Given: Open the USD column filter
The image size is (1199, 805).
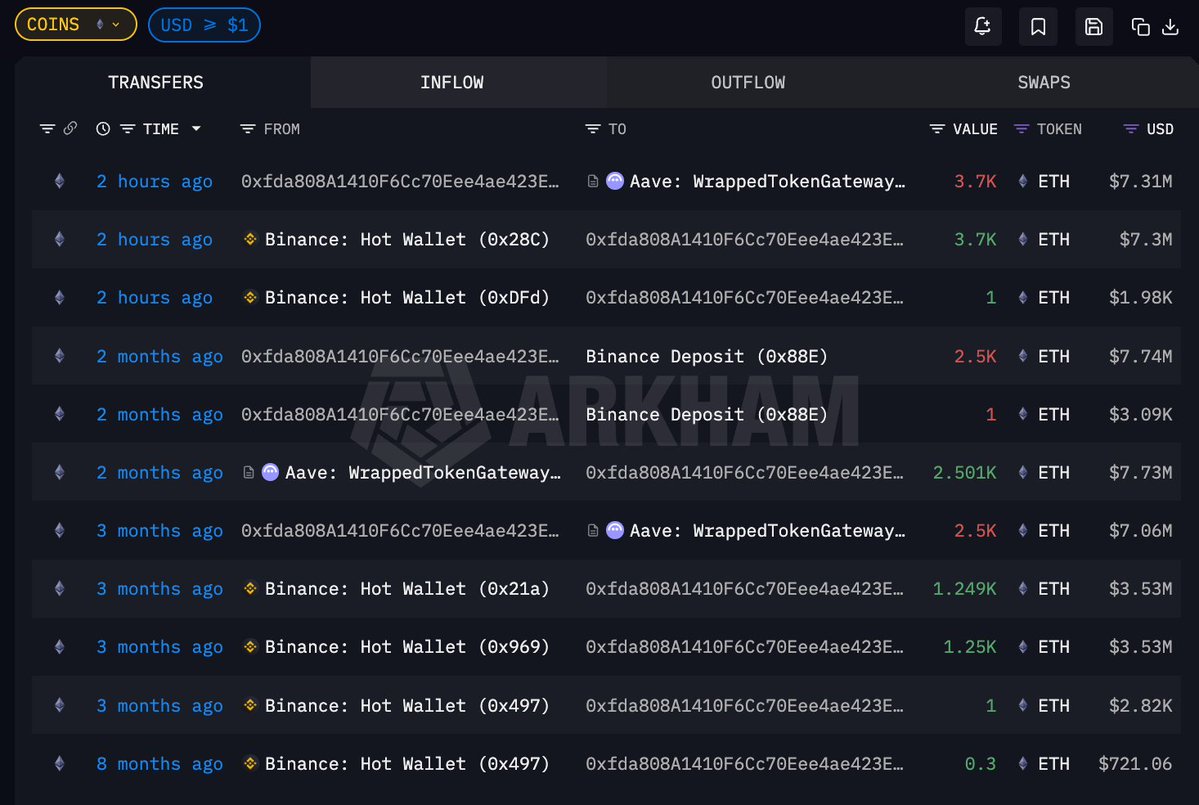Looking at the screenshot, I should click(x=1130, y=128).
